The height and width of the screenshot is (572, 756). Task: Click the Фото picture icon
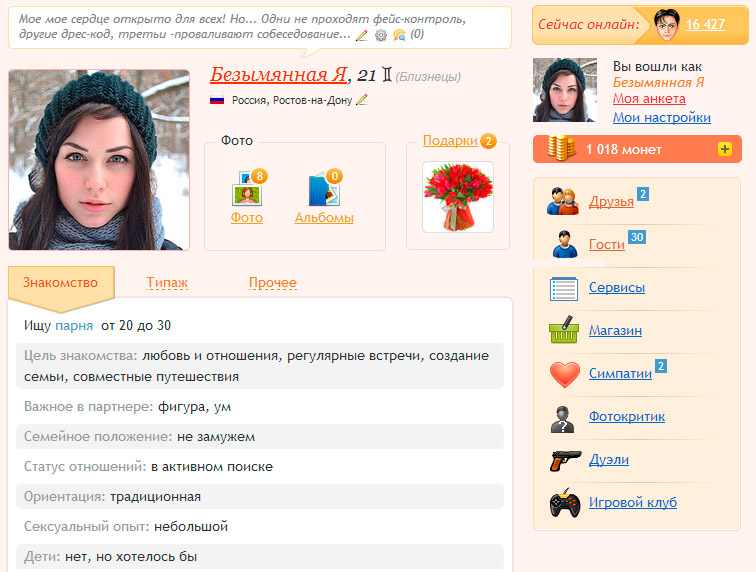[x=246, y=189]
